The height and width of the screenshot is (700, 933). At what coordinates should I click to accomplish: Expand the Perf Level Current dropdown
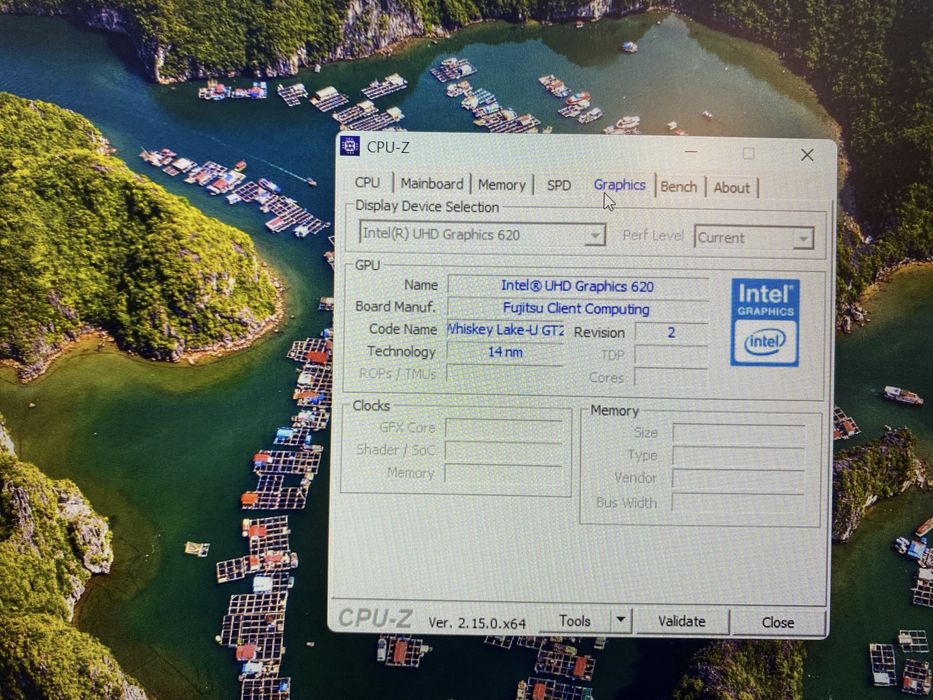click(x=754, y=238)
